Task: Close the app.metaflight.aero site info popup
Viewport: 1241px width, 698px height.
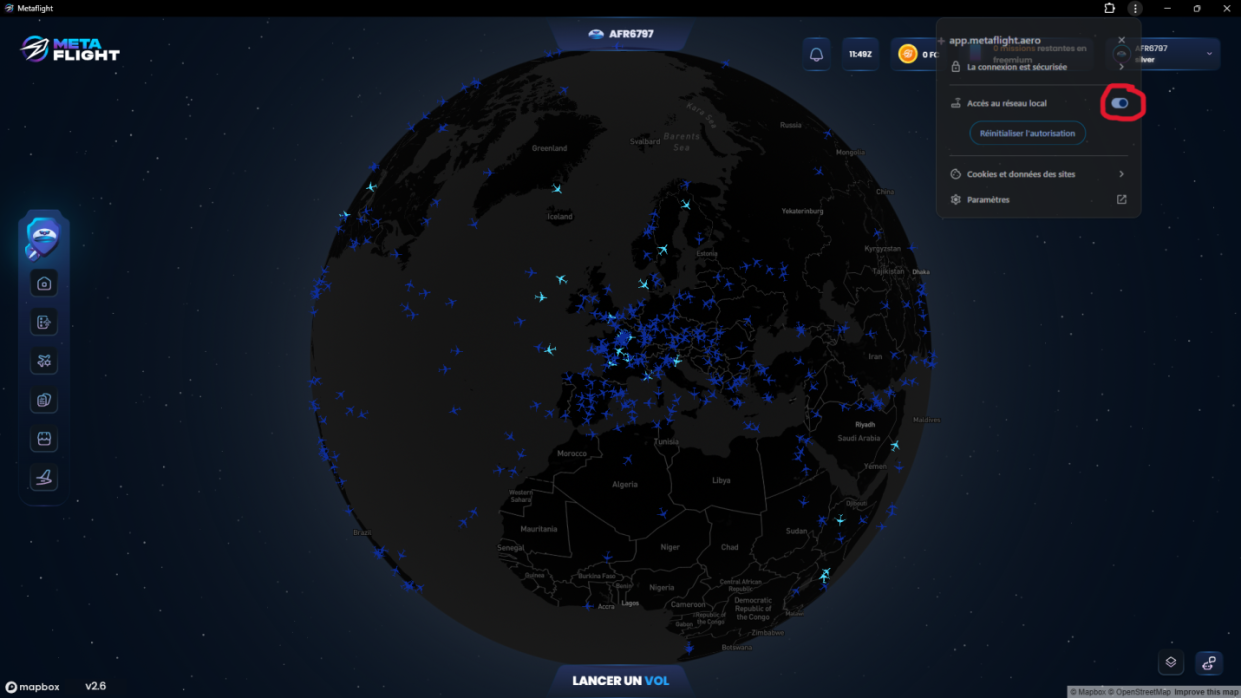Action: [x=1121, y=41]
